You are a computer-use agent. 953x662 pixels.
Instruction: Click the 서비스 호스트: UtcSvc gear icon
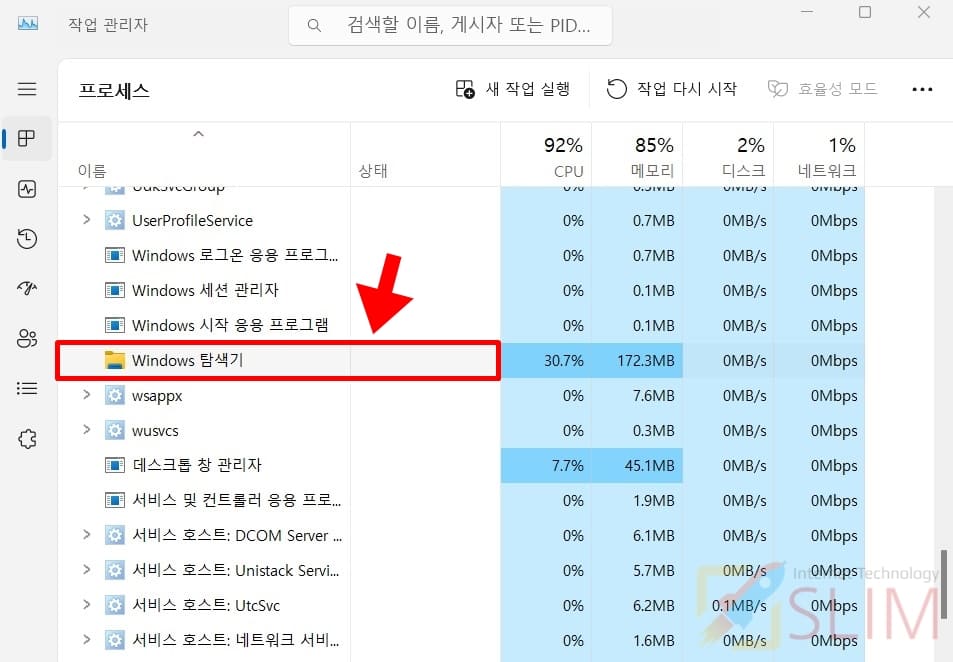pos(114,605)
